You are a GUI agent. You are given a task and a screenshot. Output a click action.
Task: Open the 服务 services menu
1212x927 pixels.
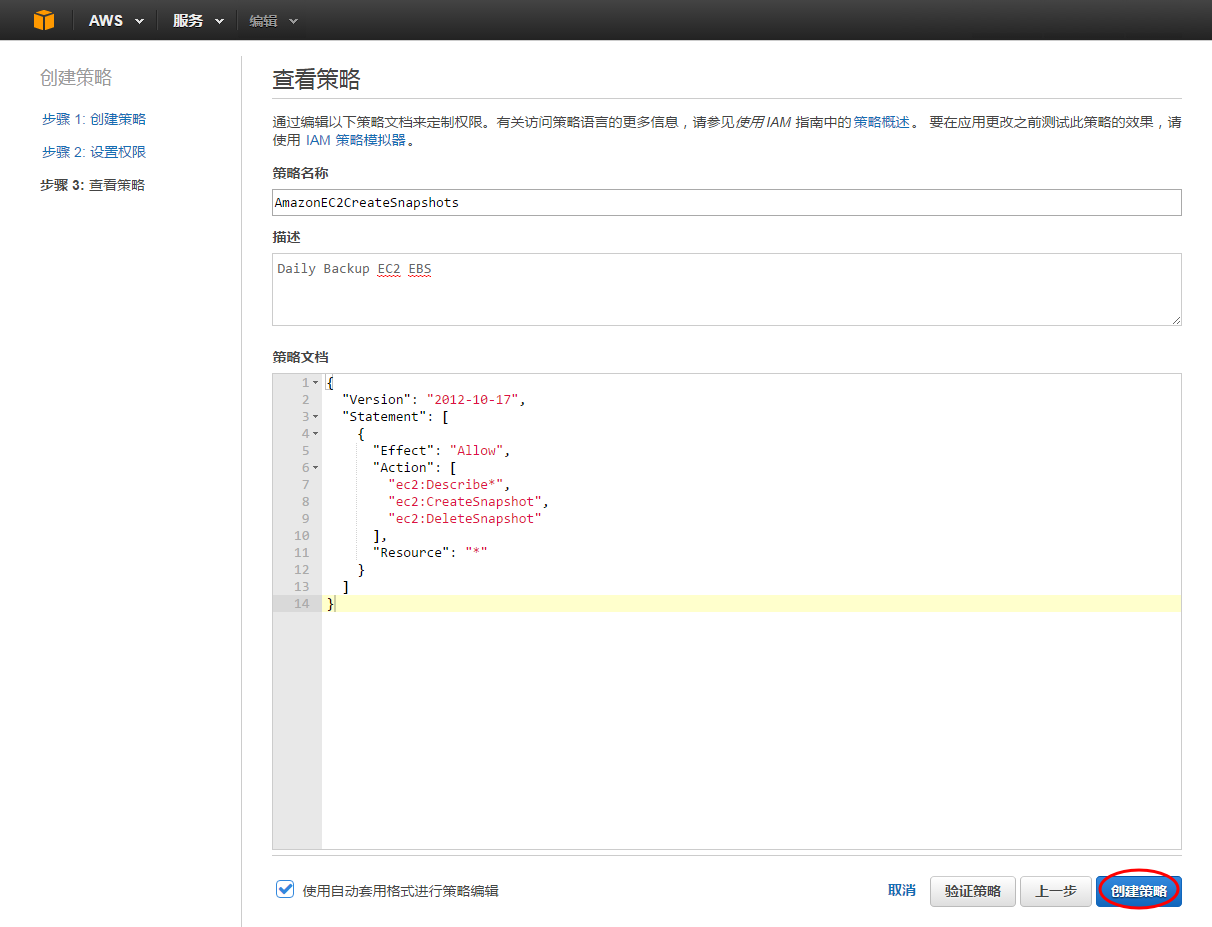coord(198,20)
